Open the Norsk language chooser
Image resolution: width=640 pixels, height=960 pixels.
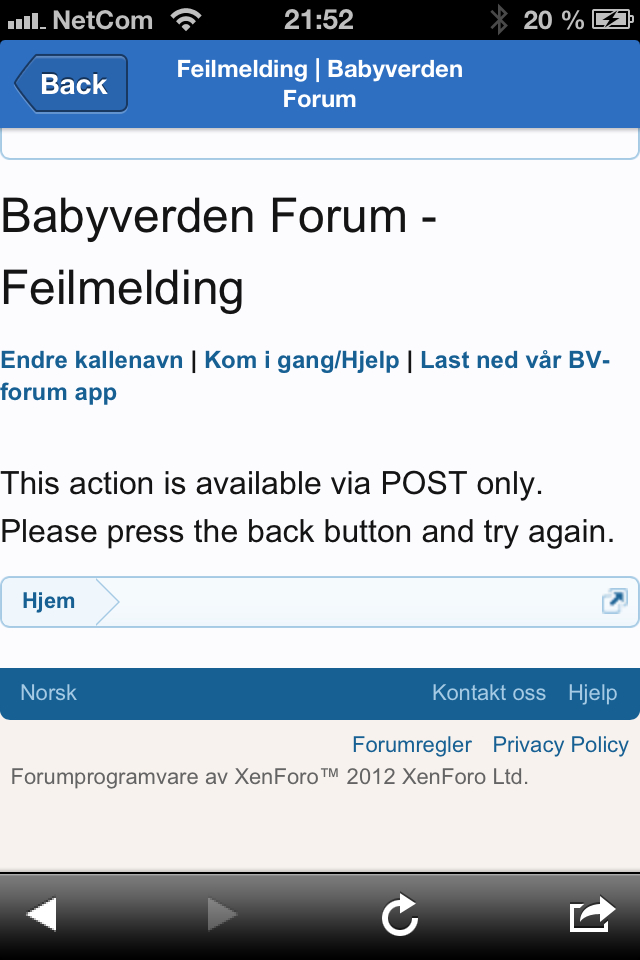coord(48,692)
